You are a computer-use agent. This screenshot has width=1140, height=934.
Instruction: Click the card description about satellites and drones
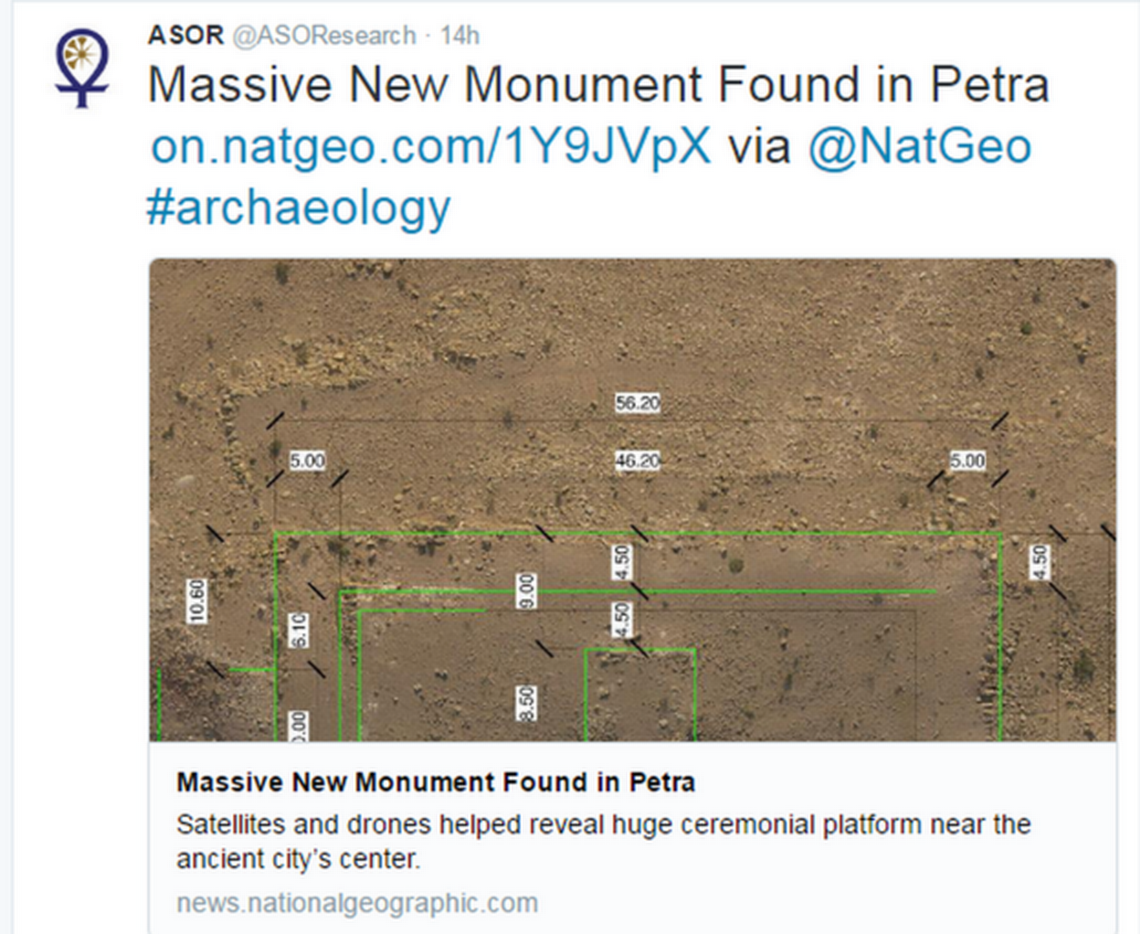point(603,842)
